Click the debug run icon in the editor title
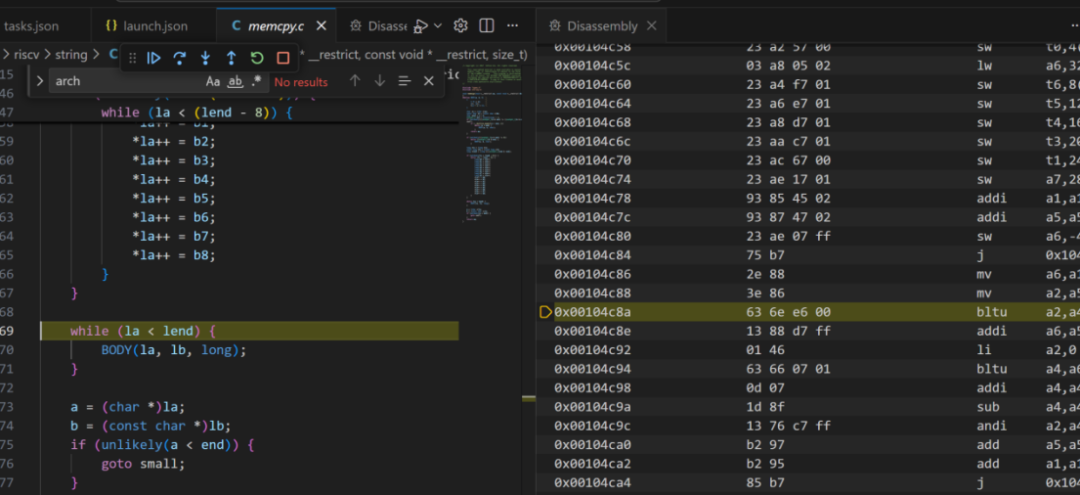 (419, 26)
